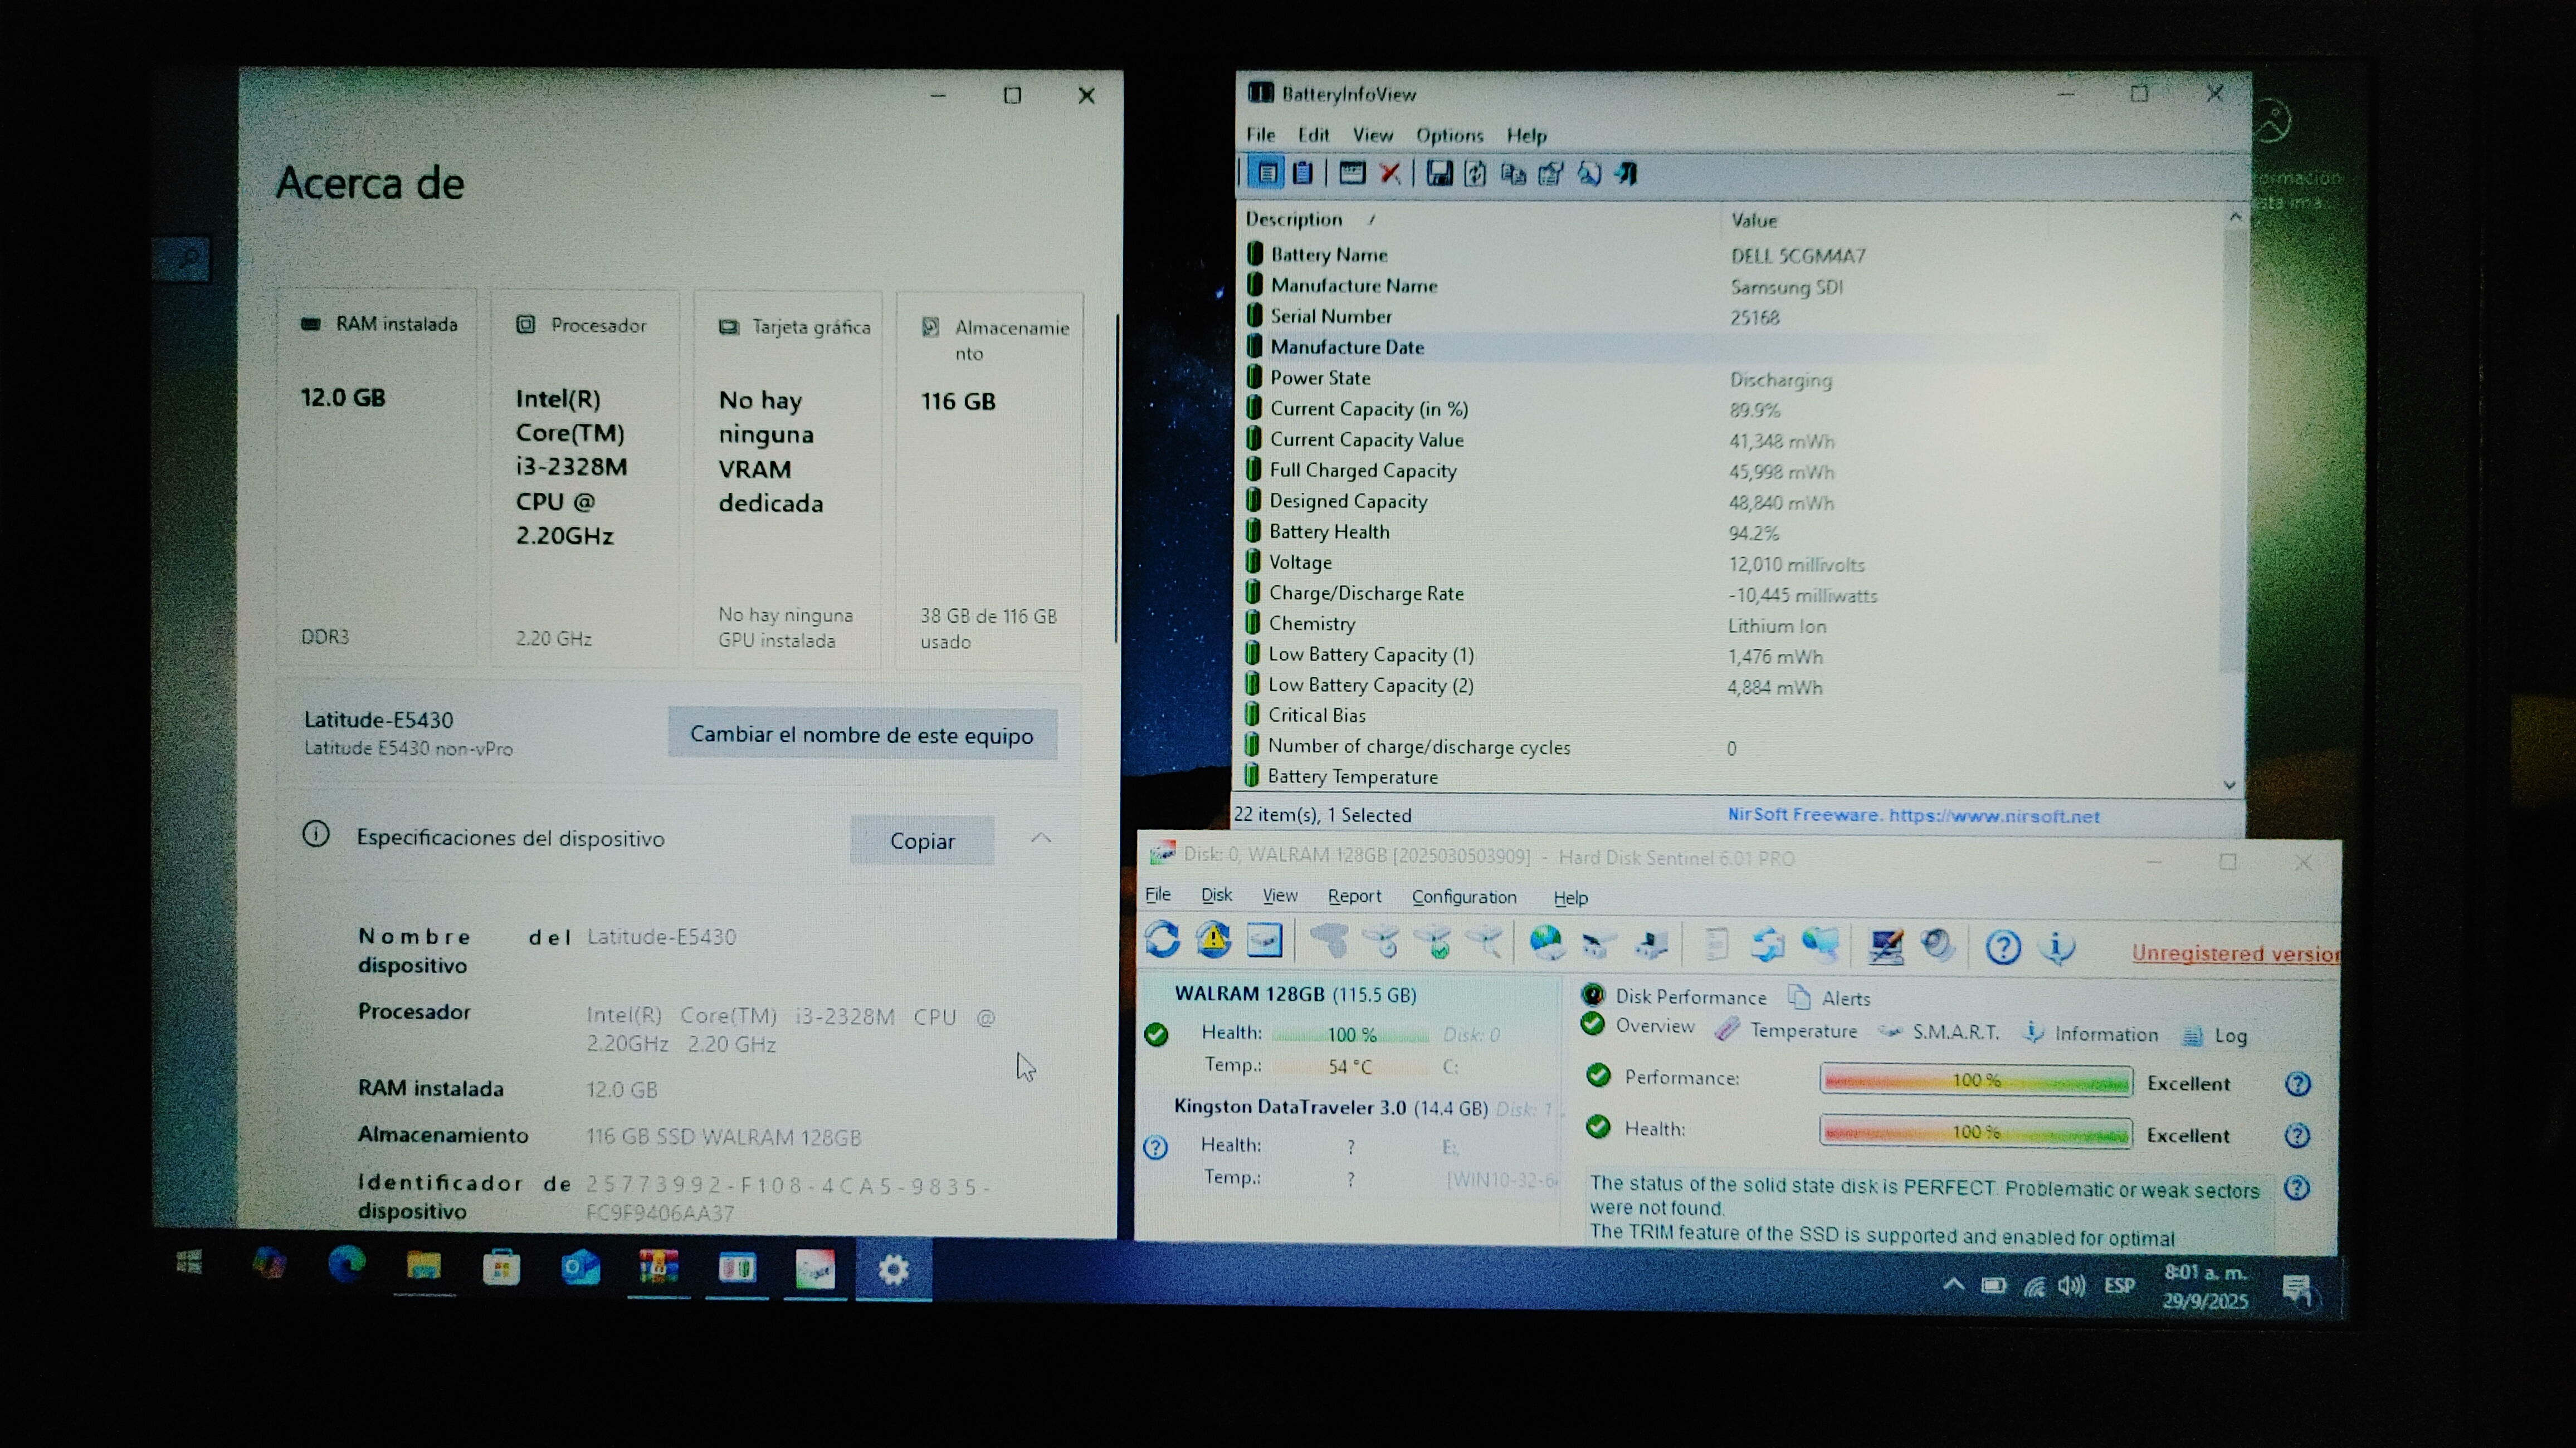
Task: Select the Kingston DataTraveler 3.0 disk entry
Action: point(1290,1107)
